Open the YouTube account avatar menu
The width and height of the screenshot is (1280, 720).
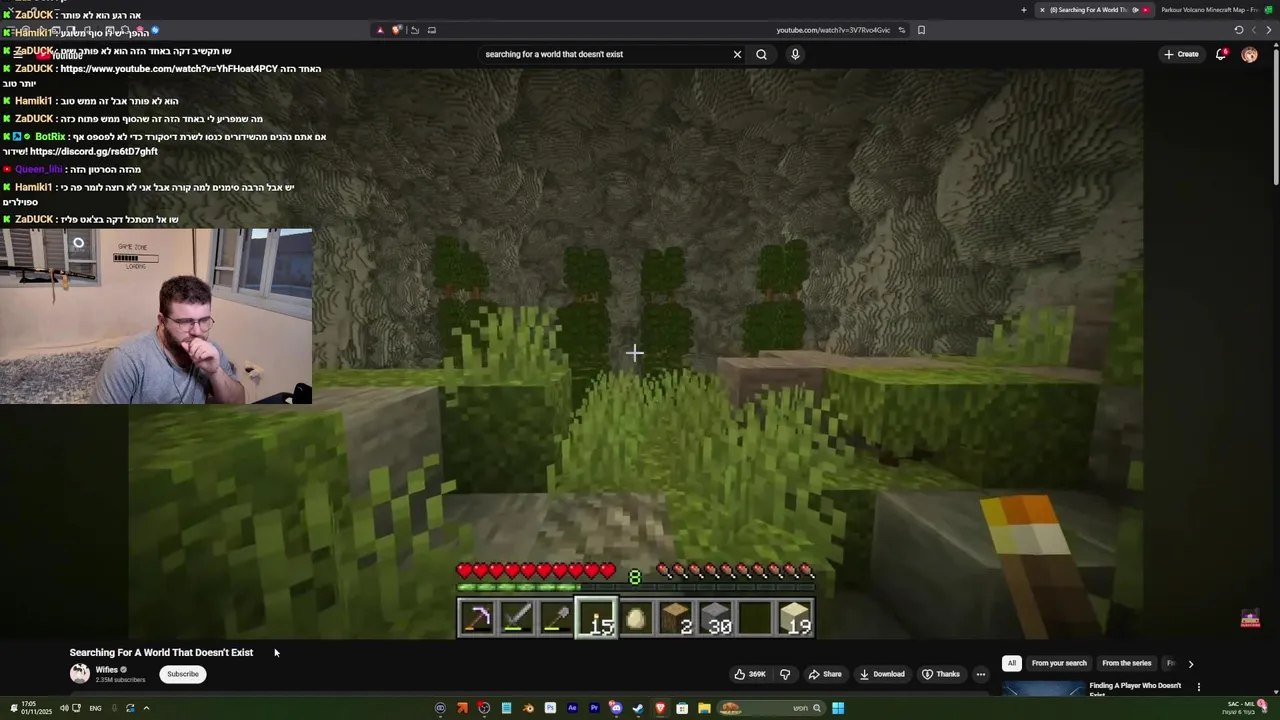(x=1249, y=54)
